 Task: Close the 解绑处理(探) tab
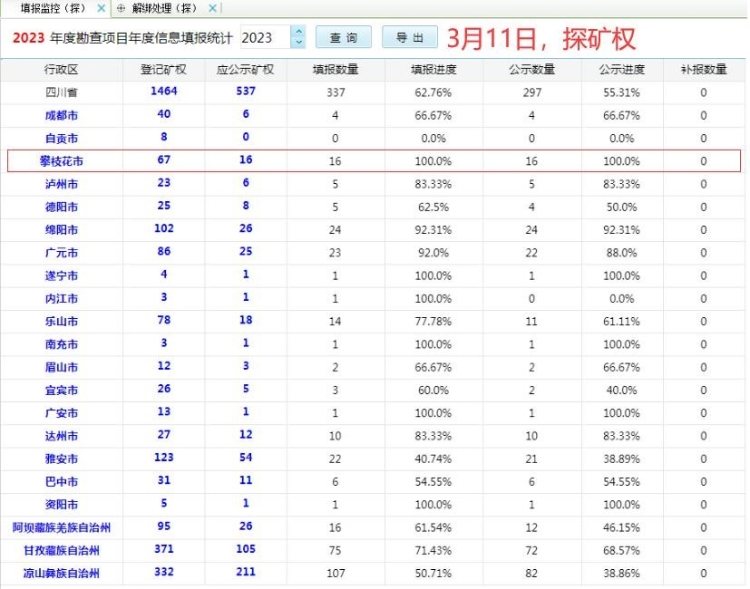(211, 7)
